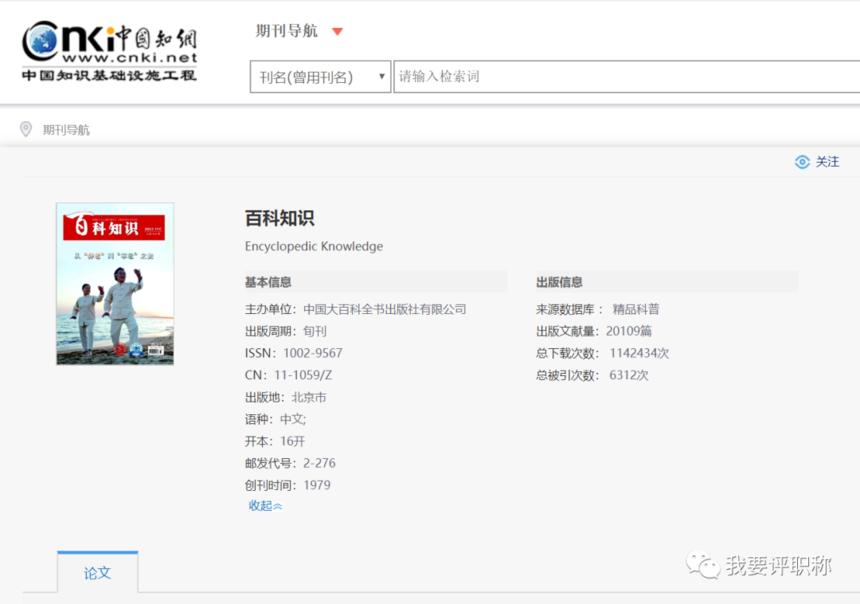Select CN value 11-1059/Z
This screenshot has height=604, width=860.
click(x=303, y=375)
